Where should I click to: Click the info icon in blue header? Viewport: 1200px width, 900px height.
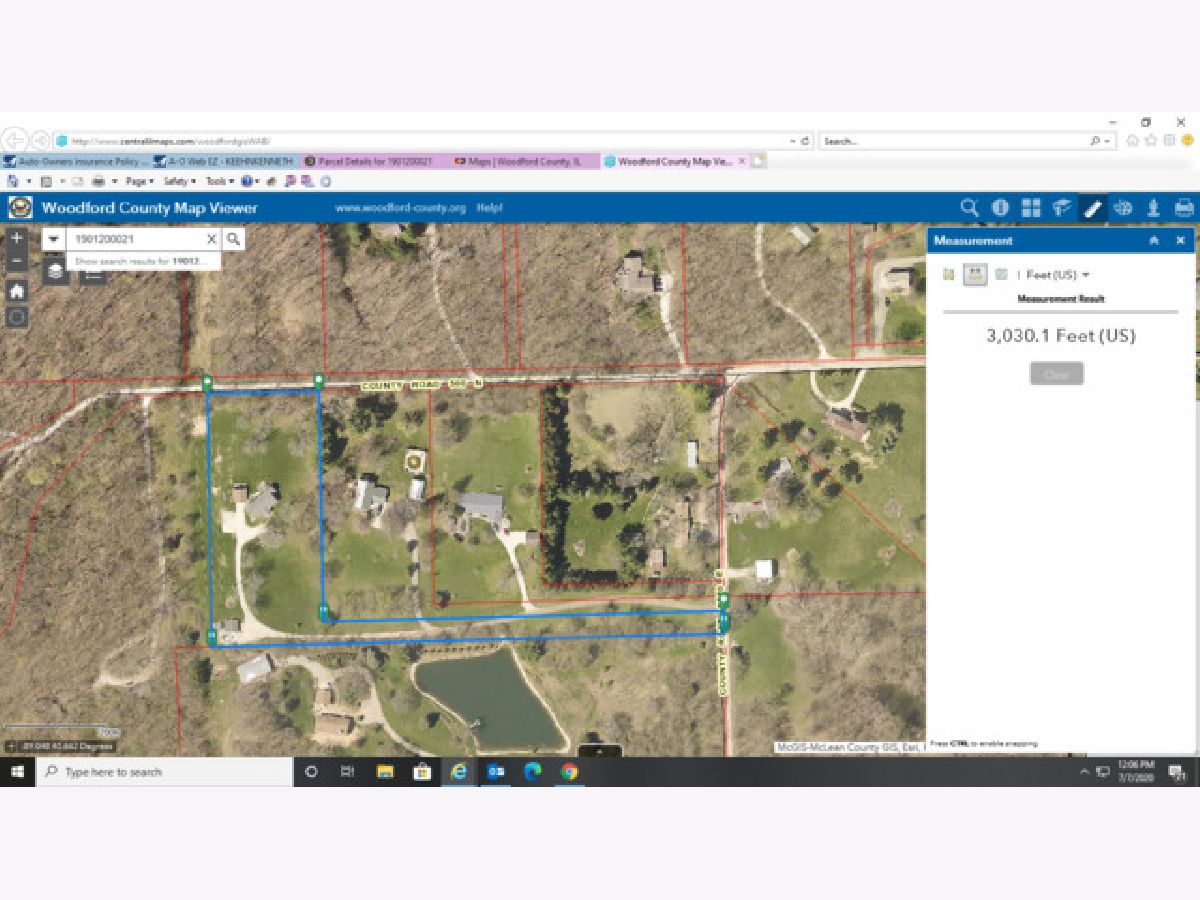click(x=1000, y=208)
